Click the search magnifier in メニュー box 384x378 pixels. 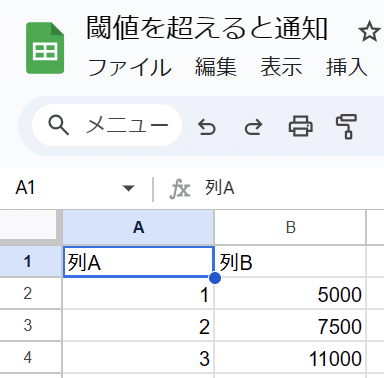pos(59,125)
